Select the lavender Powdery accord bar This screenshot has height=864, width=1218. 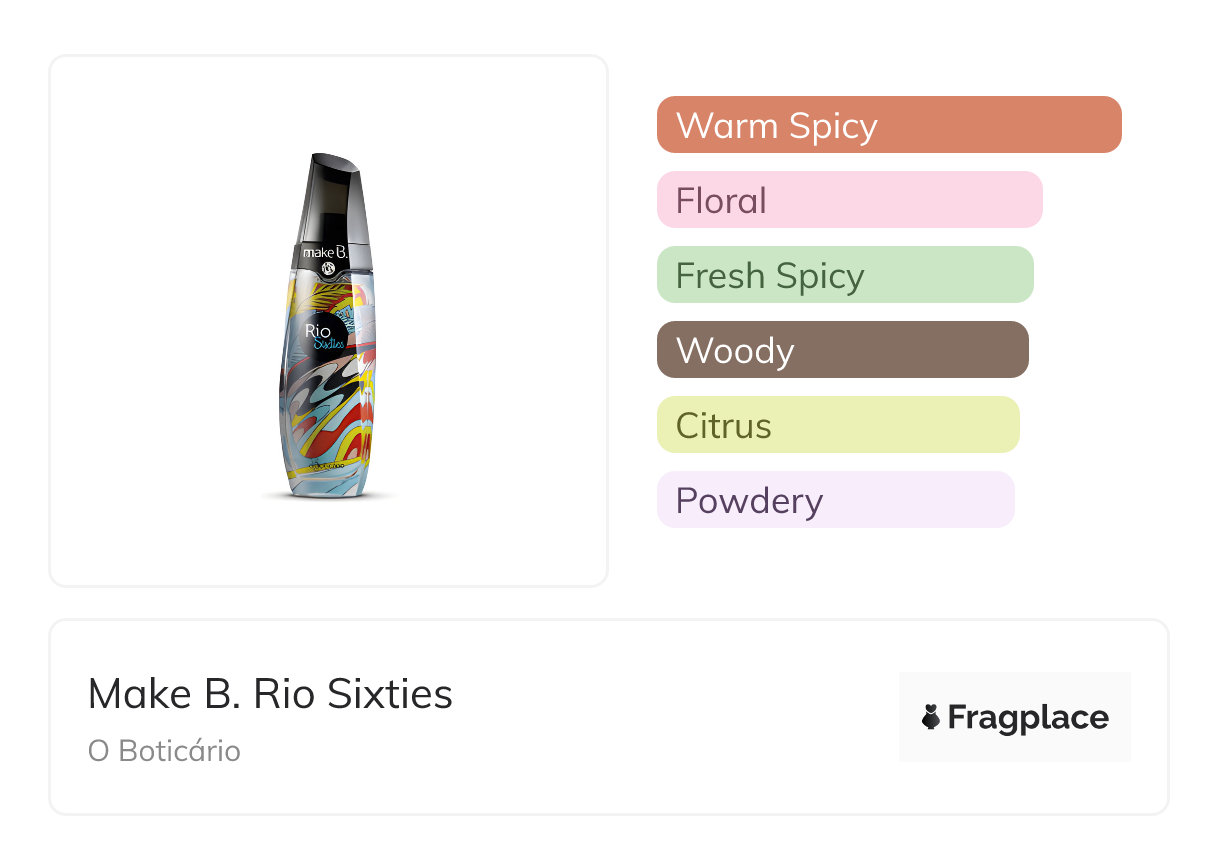pyautogui.click(x=835, y=500)
